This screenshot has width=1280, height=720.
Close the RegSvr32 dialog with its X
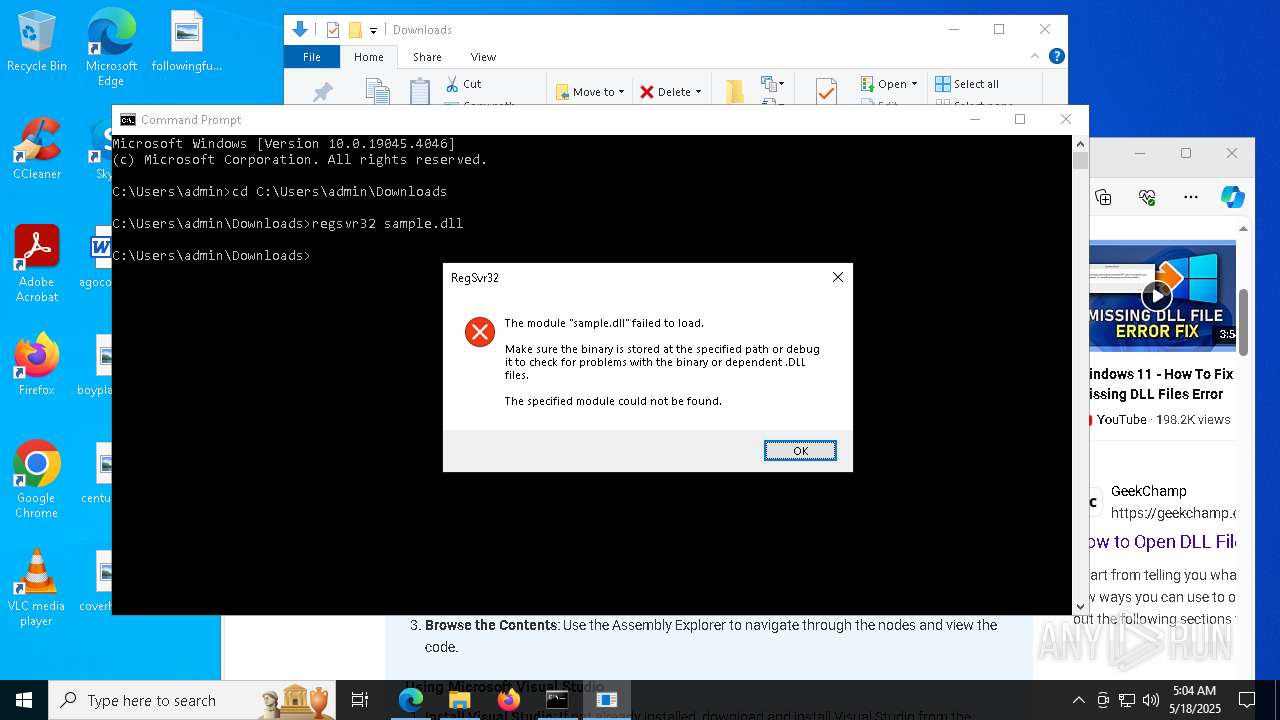838,277
